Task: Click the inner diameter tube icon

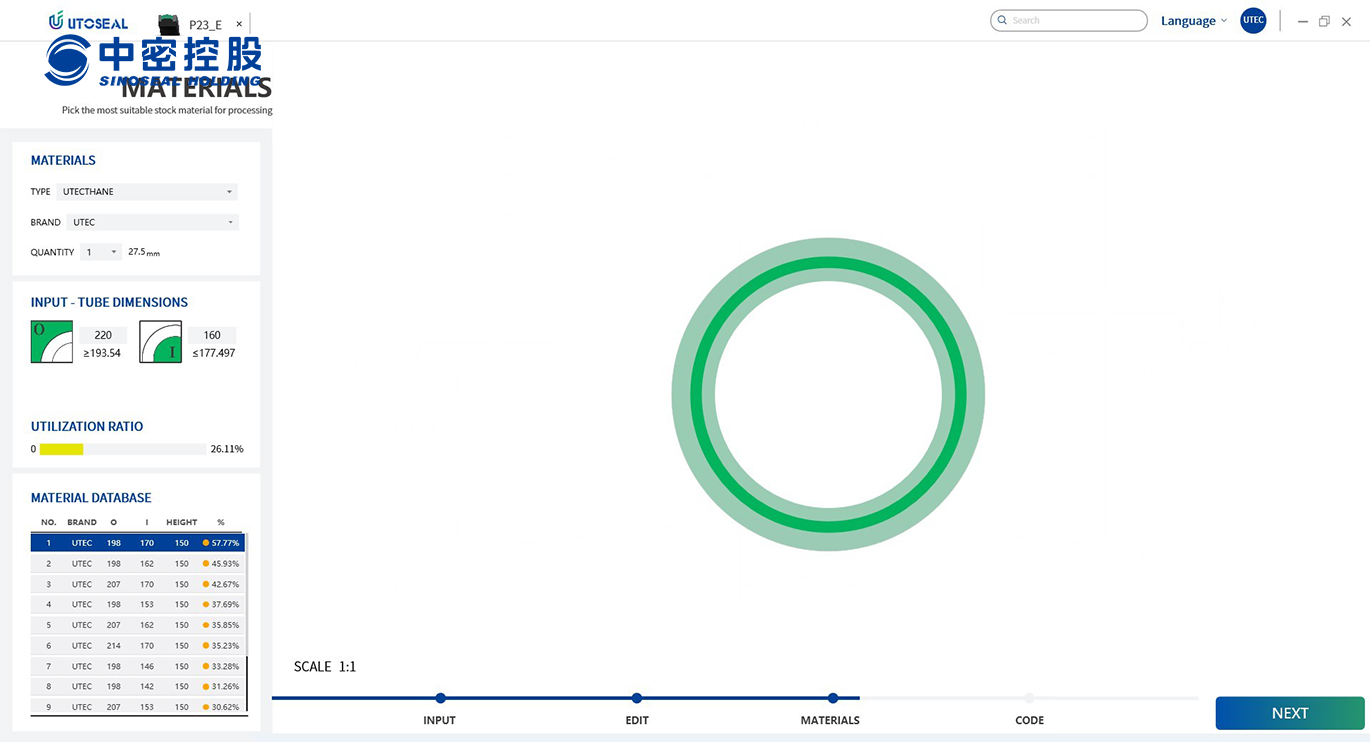Action: [x=160, y=341]
